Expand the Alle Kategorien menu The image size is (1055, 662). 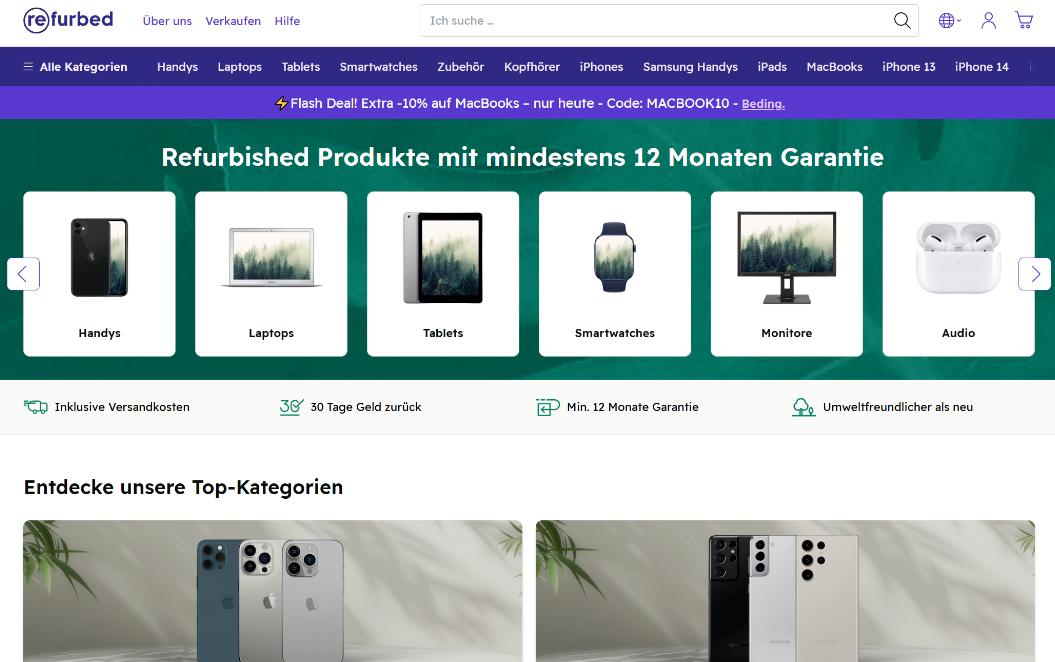coord(75,67)
